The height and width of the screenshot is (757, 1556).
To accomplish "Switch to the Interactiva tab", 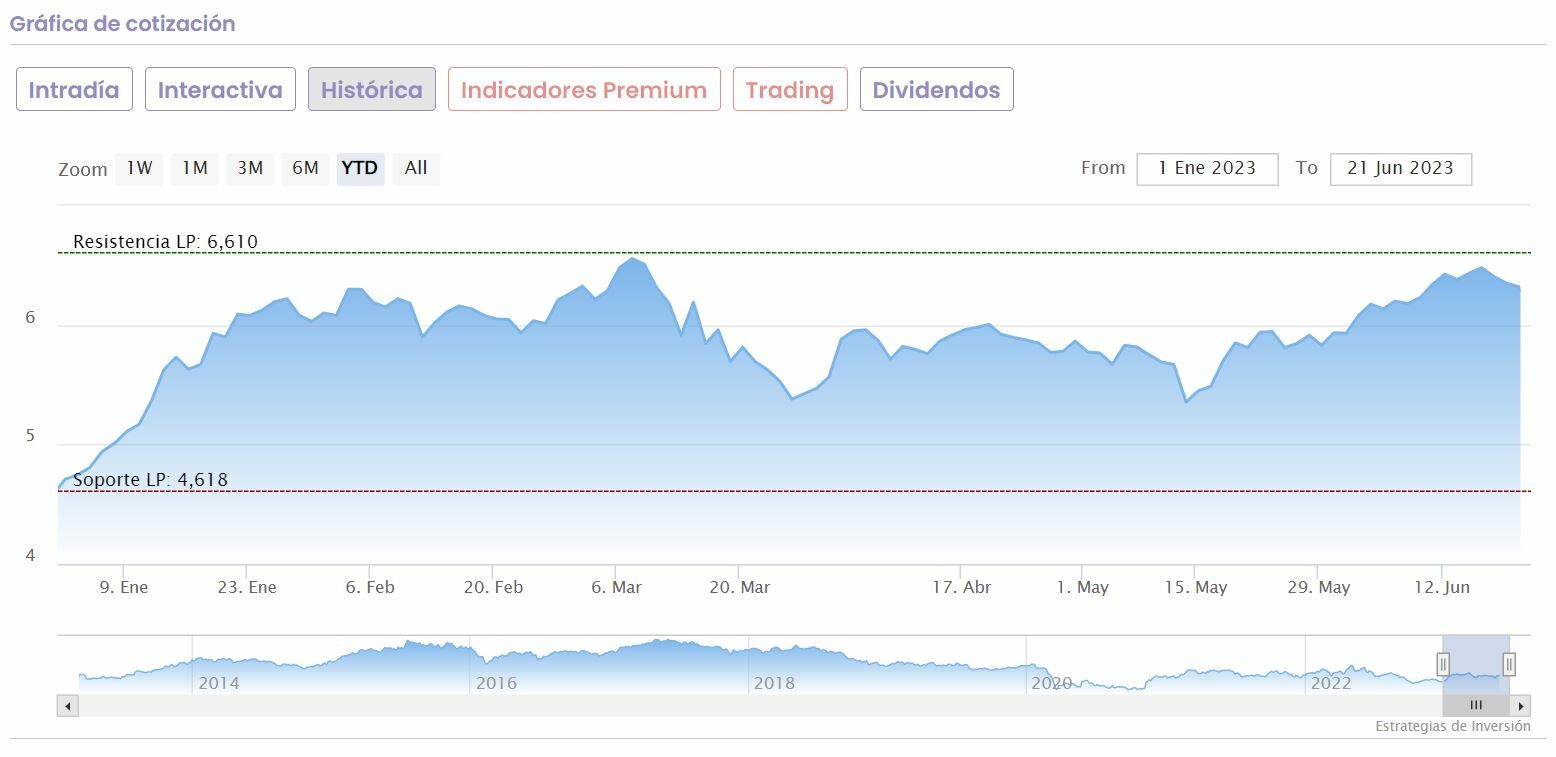I will [220, 89].
